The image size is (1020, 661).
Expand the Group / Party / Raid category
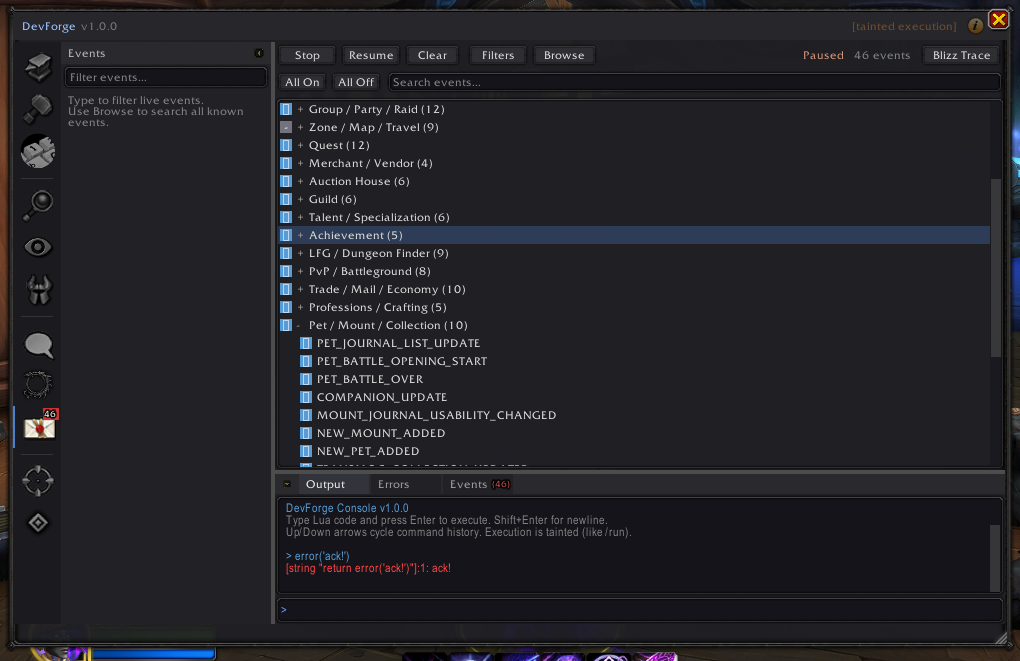(301, 109)
